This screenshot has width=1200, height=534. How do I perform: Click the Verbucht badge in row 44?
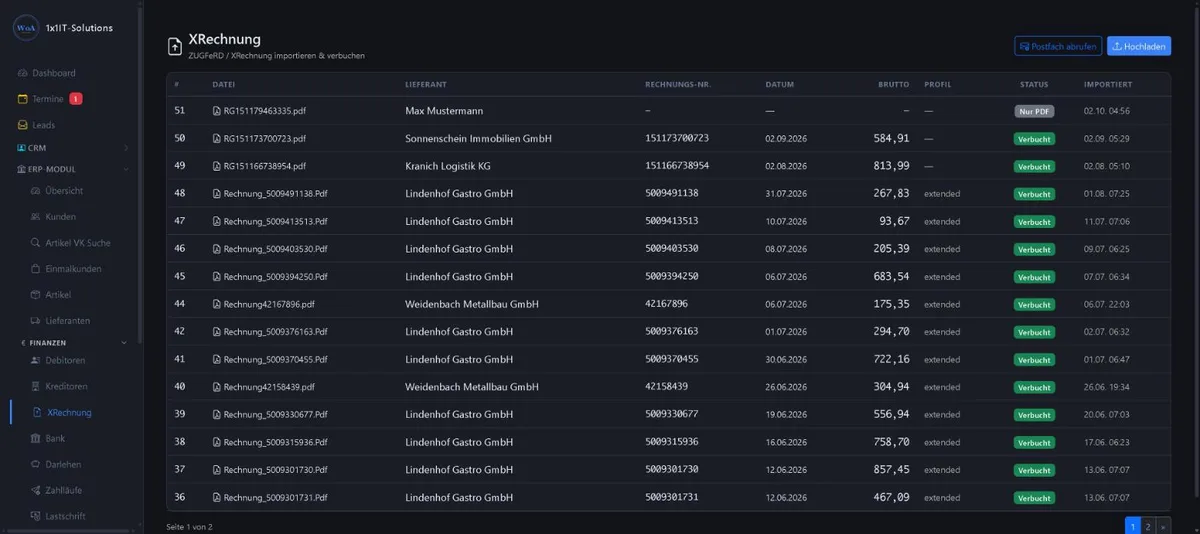[1034, 304]
